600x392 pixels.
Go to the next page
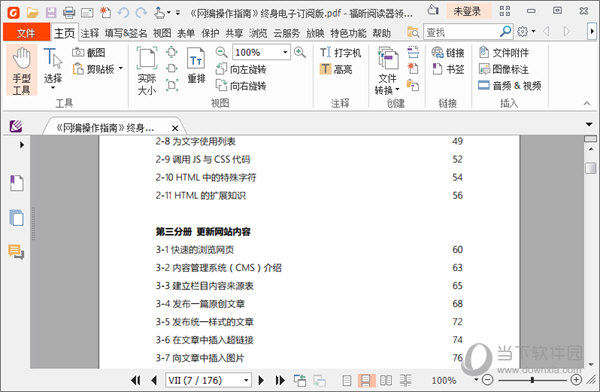pyautogui.click(x=261, y=380)
